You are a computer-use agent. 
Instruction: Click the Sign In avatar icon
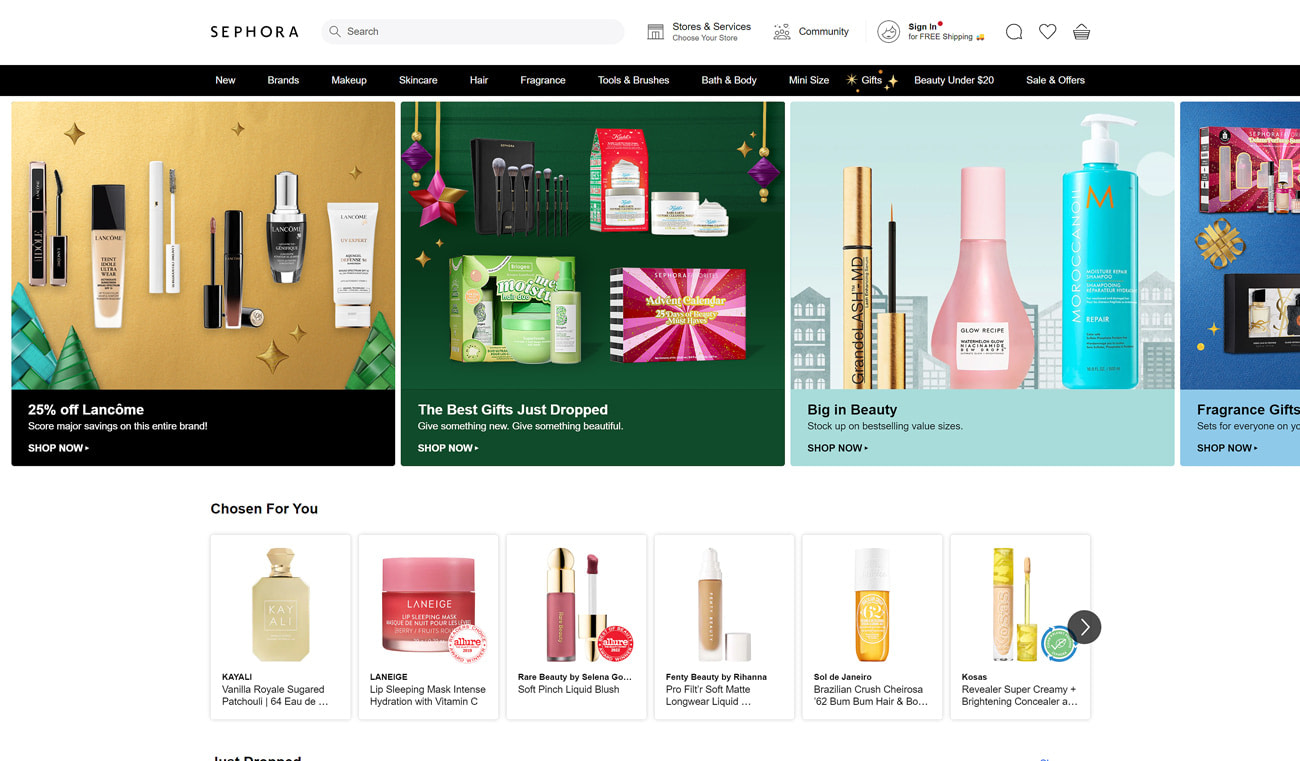pos(888,32)
